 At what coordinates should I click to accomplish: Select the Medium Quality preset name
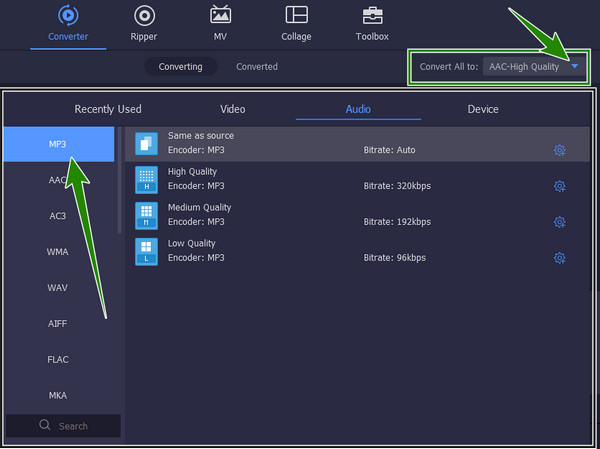pyautogui.click(x=199, y=207)
